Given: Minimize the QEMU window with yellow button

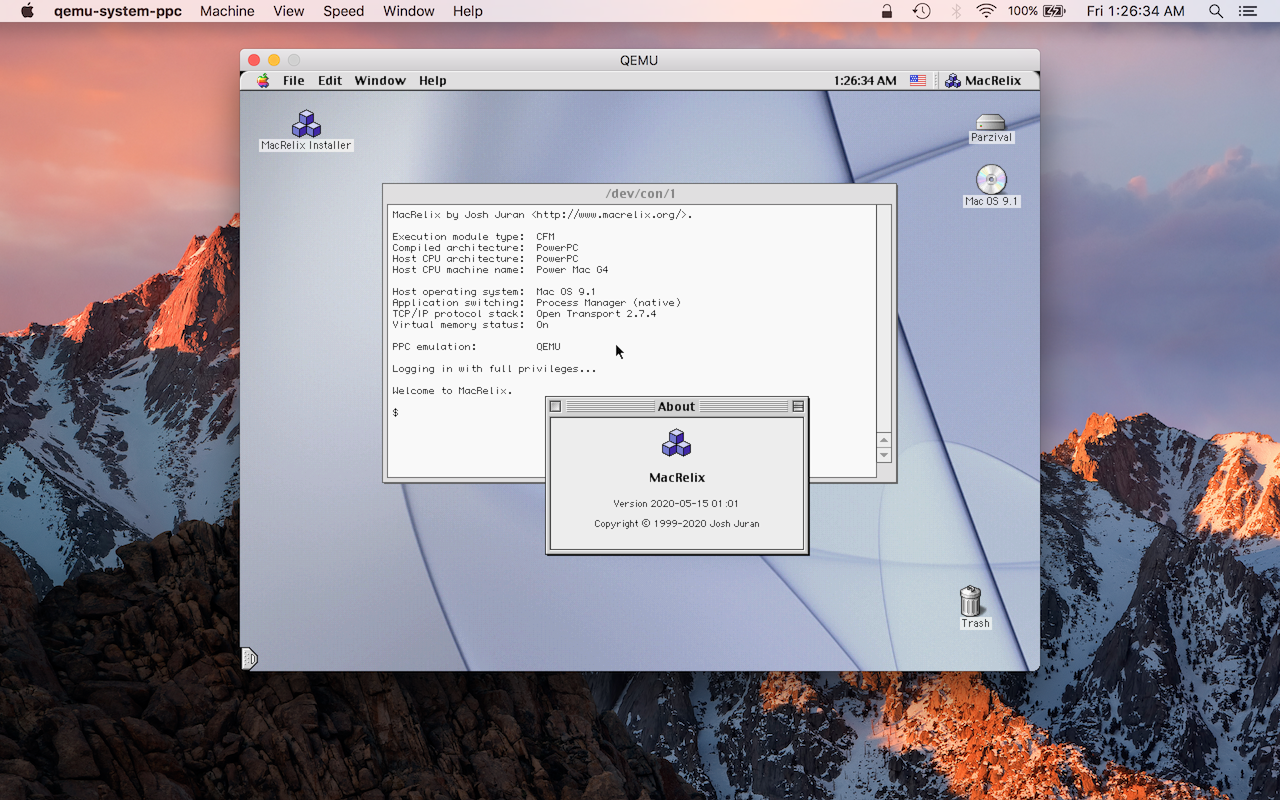Looking at the screenshot, I should (274, 60).
